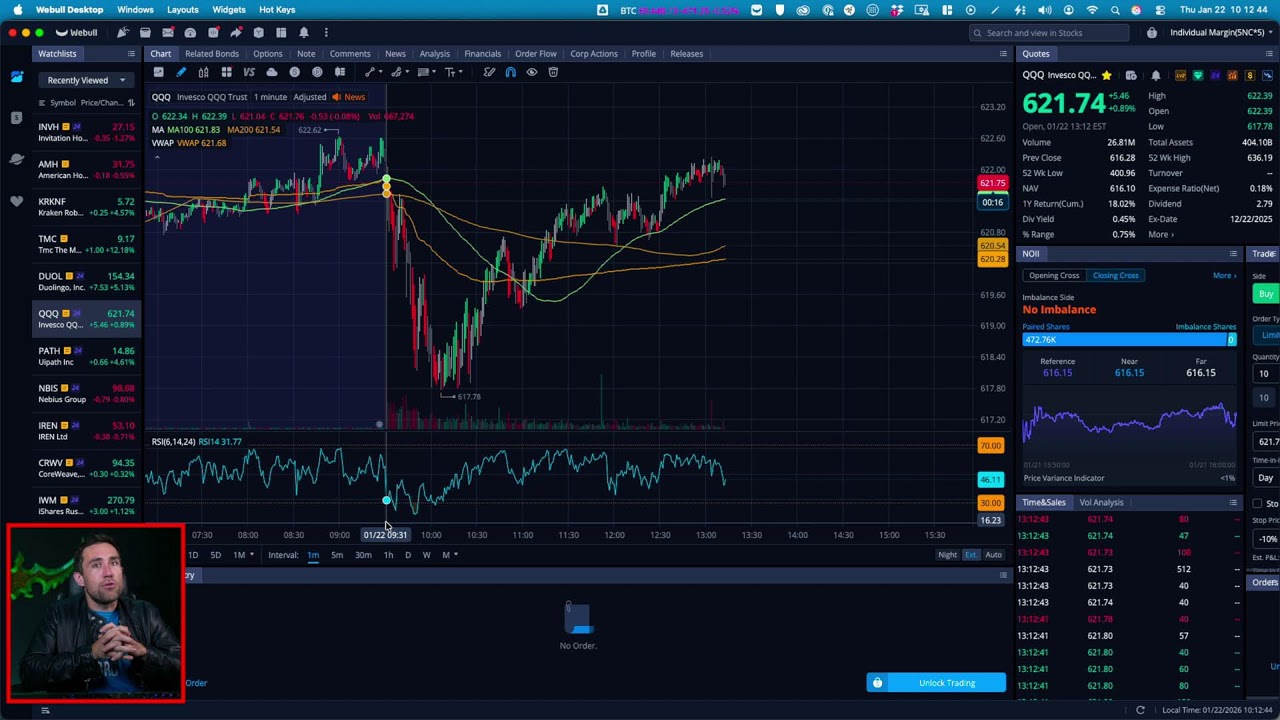Select the 1m interval
The width and height of the screenshot is (1280, 720).
point(313,555)
